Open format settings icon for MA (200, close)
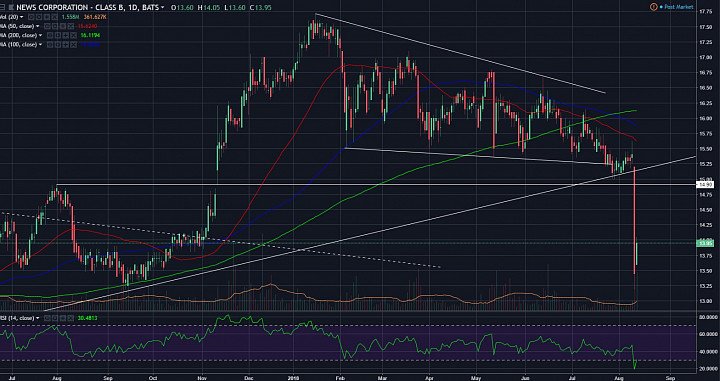The height and width of the screenshot is (381, 720). 57,35
